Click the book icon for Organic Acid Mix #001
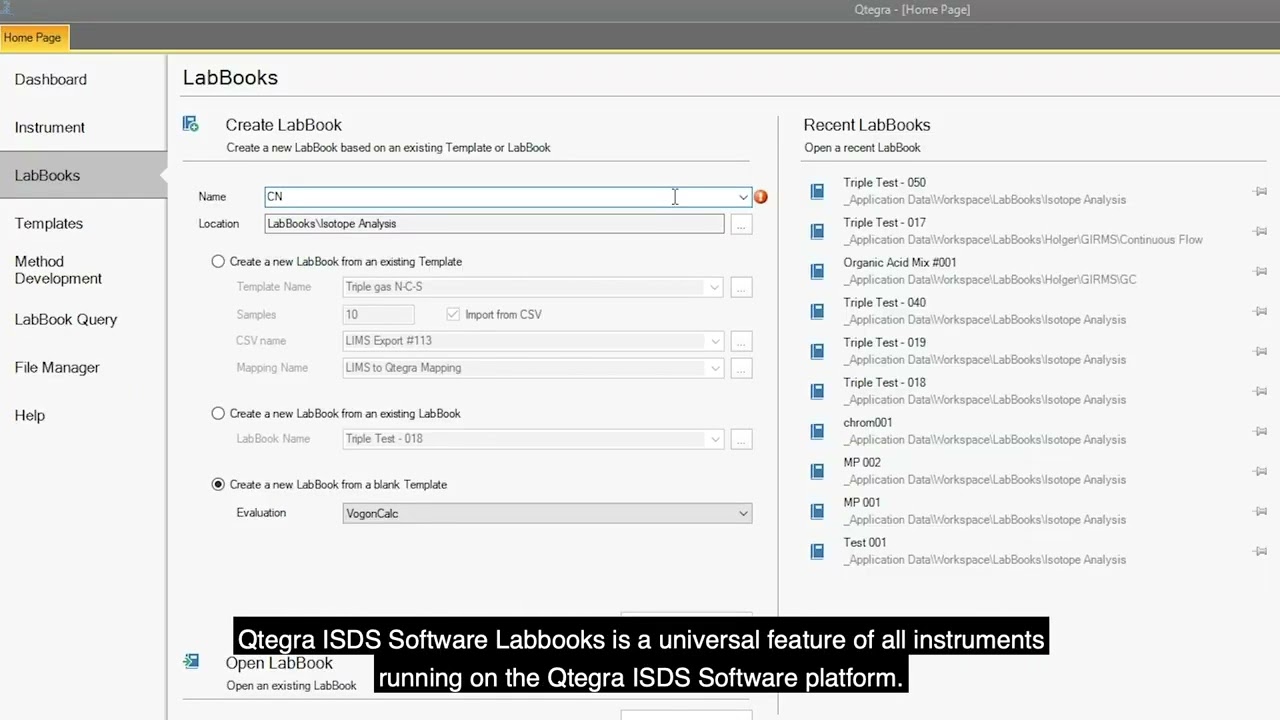1280x720 pixels. (x=817, y=271)
